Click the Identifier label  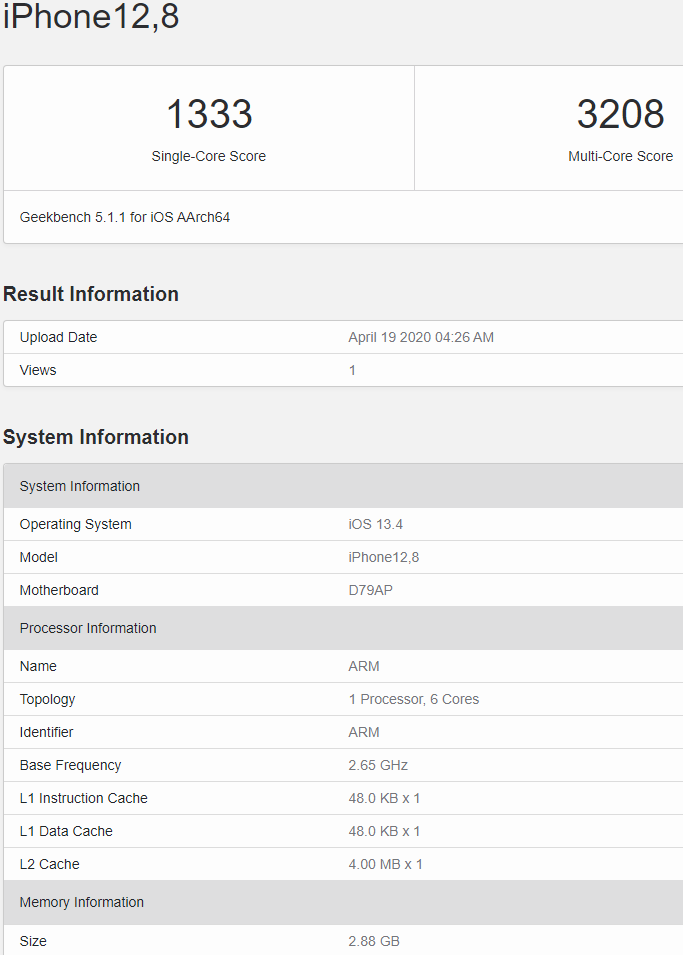[x=46, y=732]
